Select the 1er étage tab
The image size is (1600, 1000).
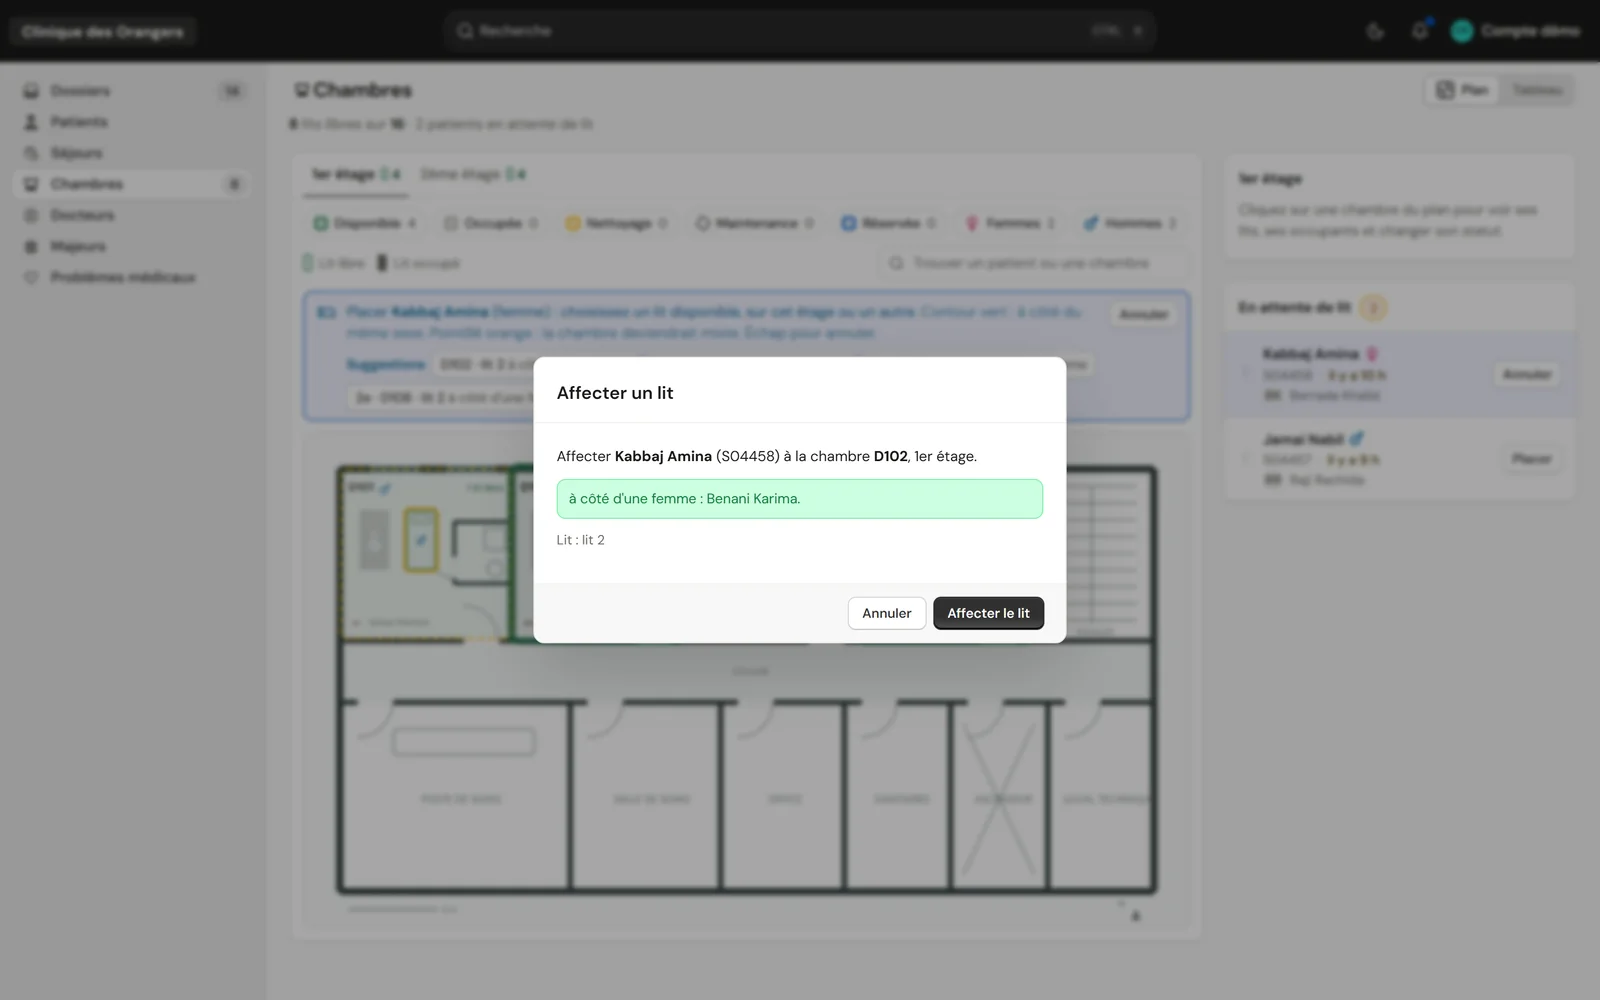coord(356,174)
